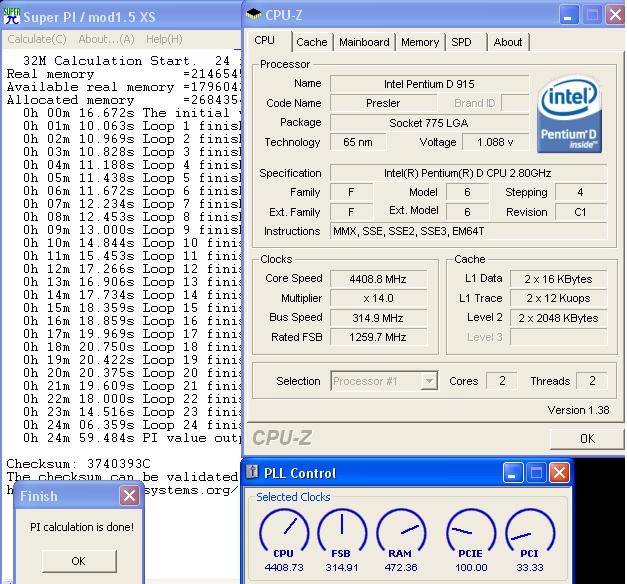Click the Super PI app icon in title bar
The height and width of the screenshot is (584, 627).
12,16
